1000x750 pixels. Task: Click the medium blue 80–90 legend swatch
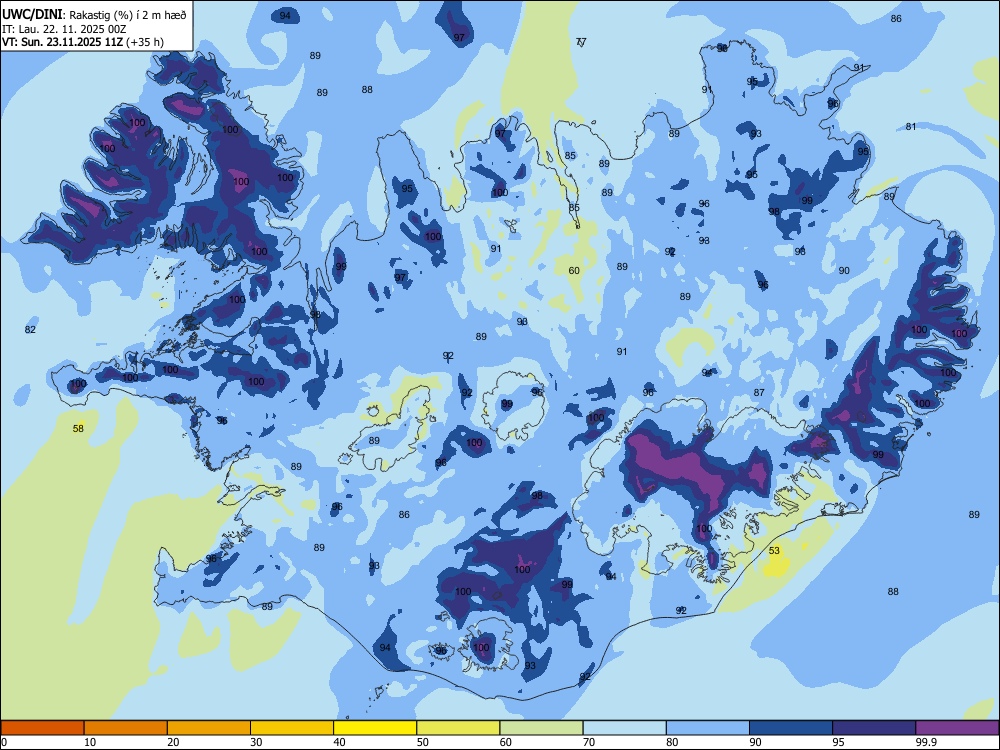point(708,728)
